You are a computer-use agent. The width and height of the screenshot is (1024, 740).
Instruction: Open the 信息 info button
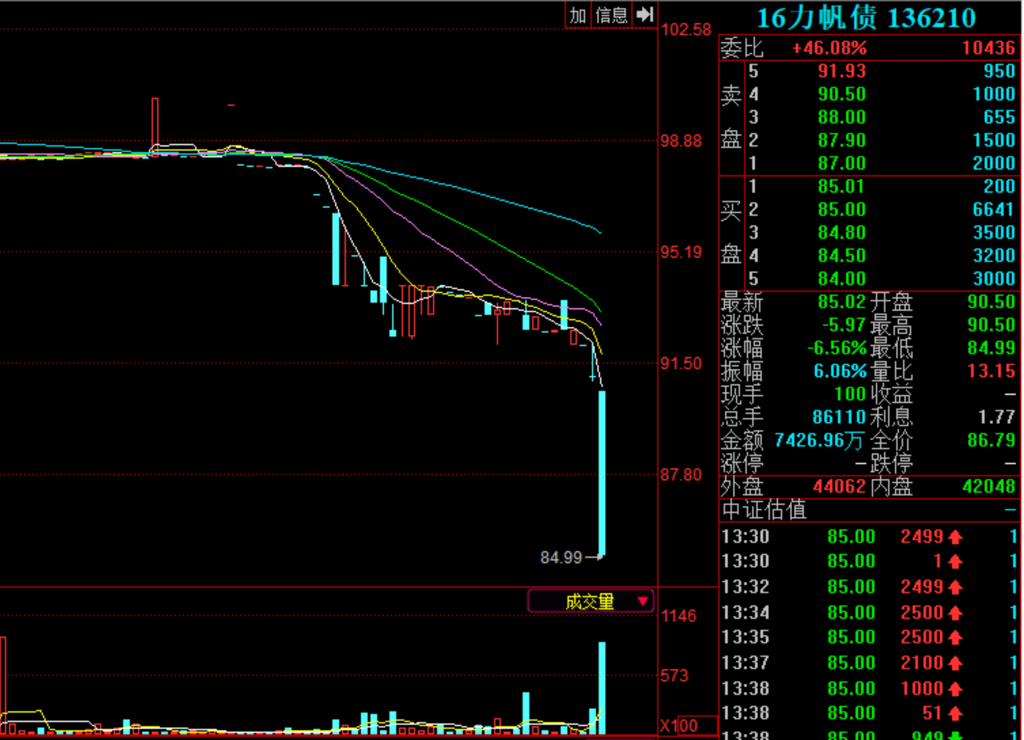click(611, 15)
